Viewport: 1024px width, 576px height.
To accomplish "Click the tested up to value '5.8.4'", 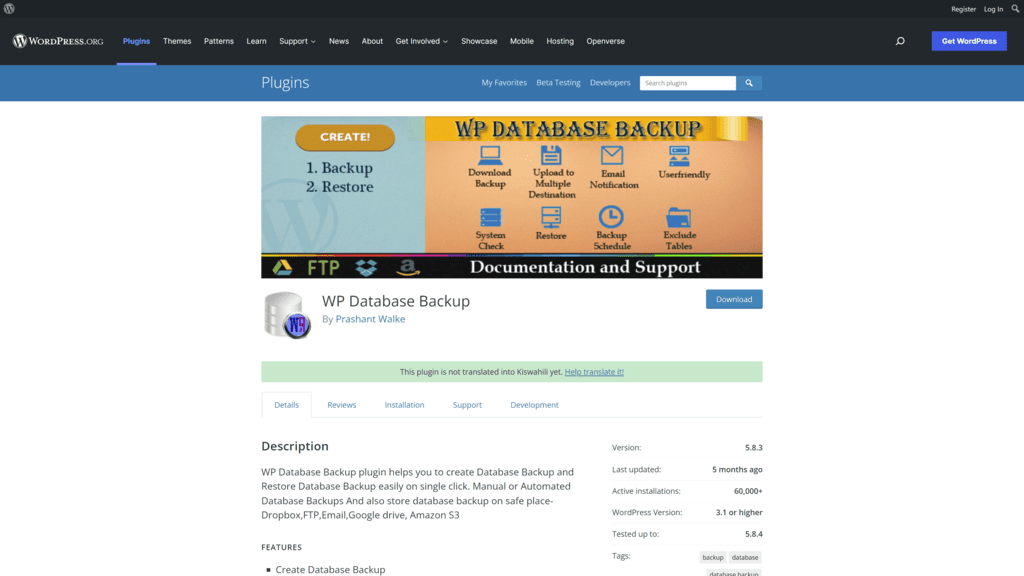I will (754, 534).
